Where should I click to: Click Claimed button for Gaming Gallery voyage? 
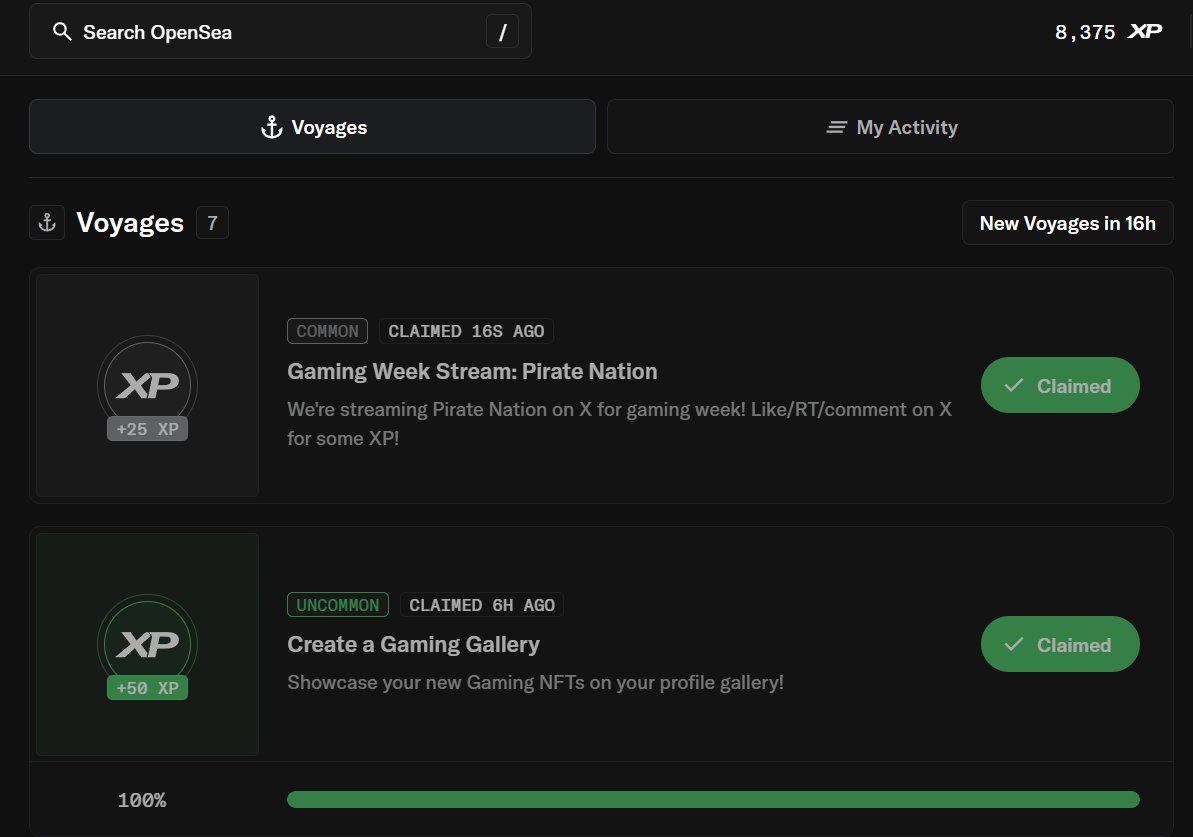click(x=1060, y=644)
